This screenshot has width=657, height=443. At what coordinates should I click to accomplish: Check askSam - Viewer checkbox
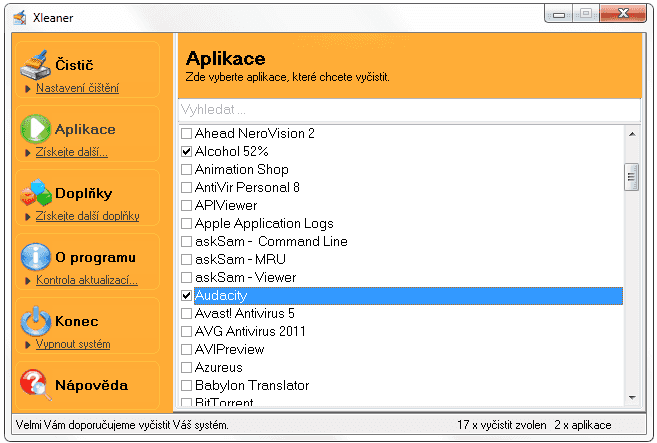pyautogui.click(x=186, y=278)
